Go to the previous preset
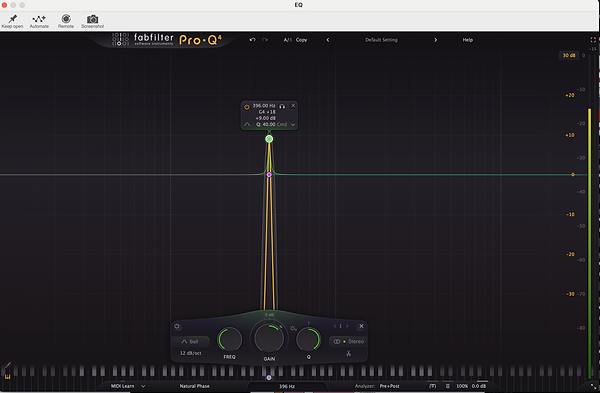The image size is (600, 393). tap(328, 40)
